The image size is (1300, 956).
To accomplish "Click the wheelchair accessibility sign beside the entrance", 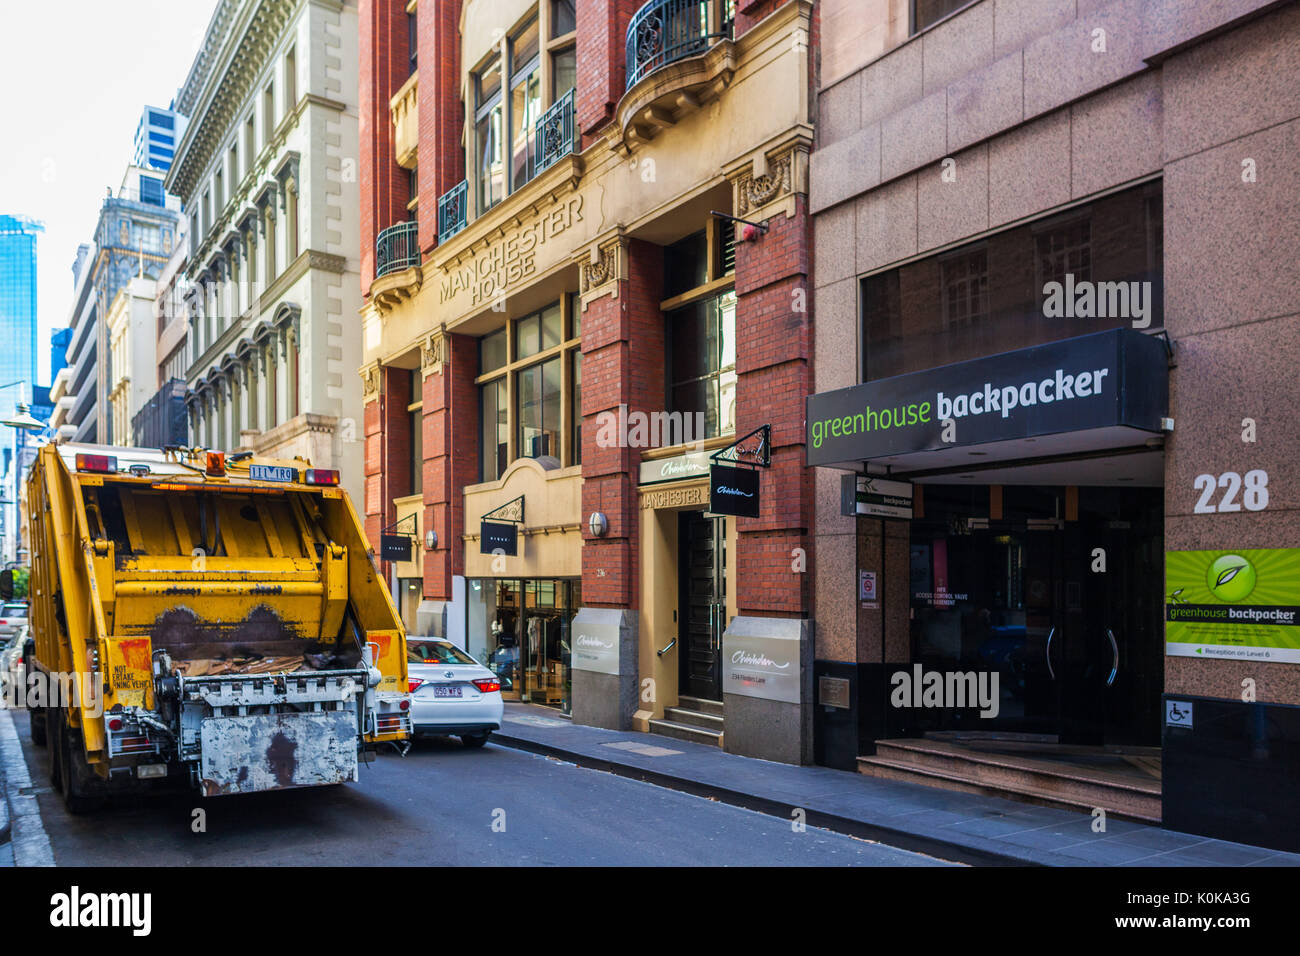I will (1179, 714).
